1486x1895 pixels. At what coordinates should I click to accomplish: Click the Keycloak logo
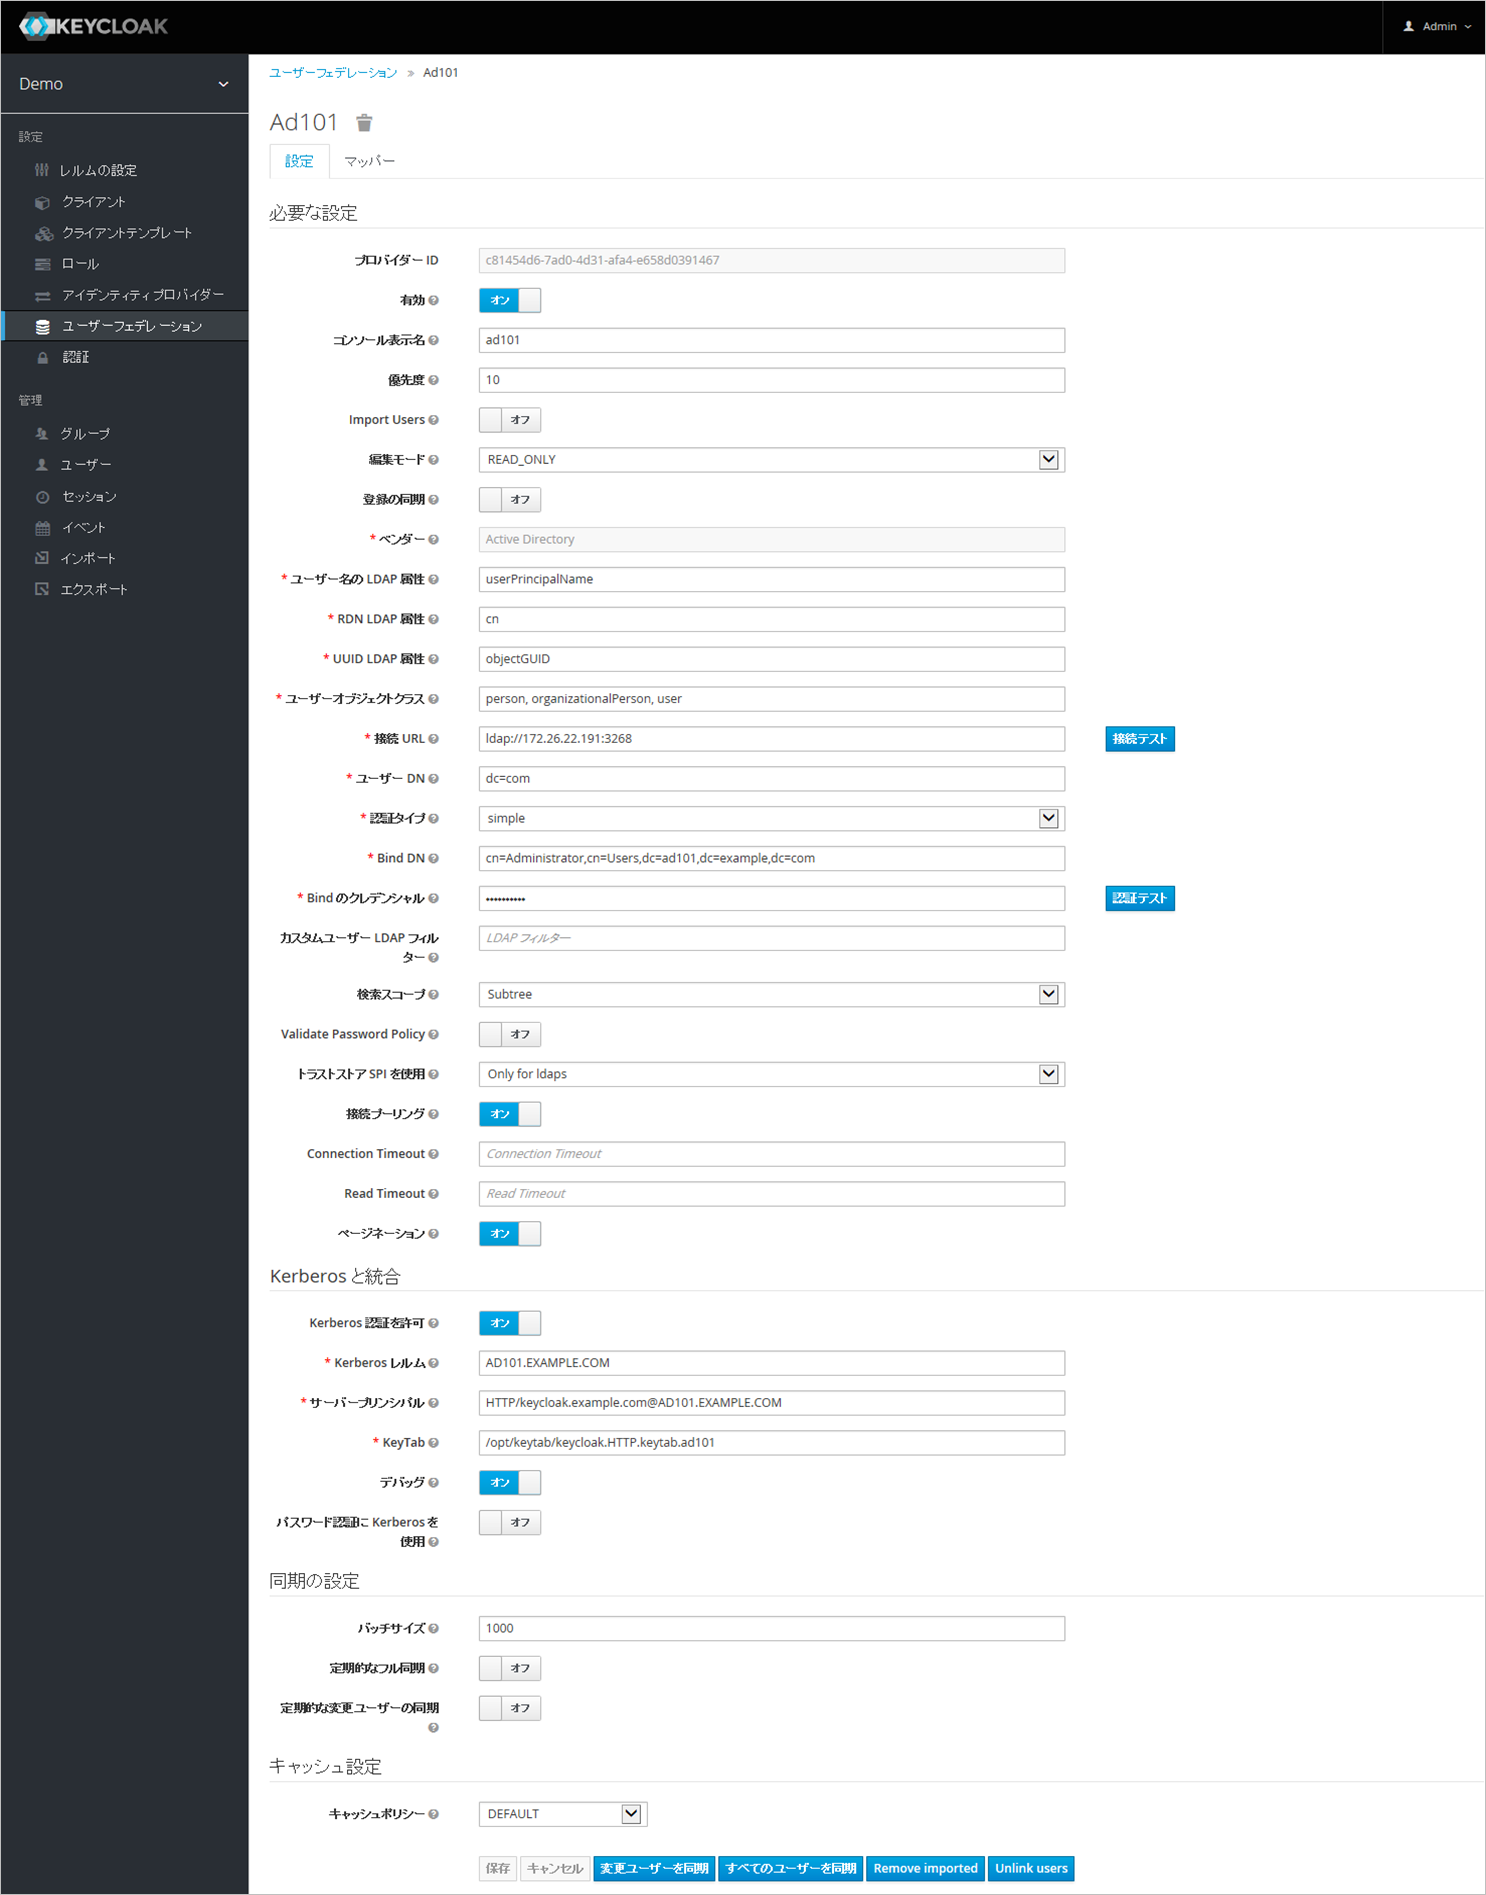(x=94, y=26)
